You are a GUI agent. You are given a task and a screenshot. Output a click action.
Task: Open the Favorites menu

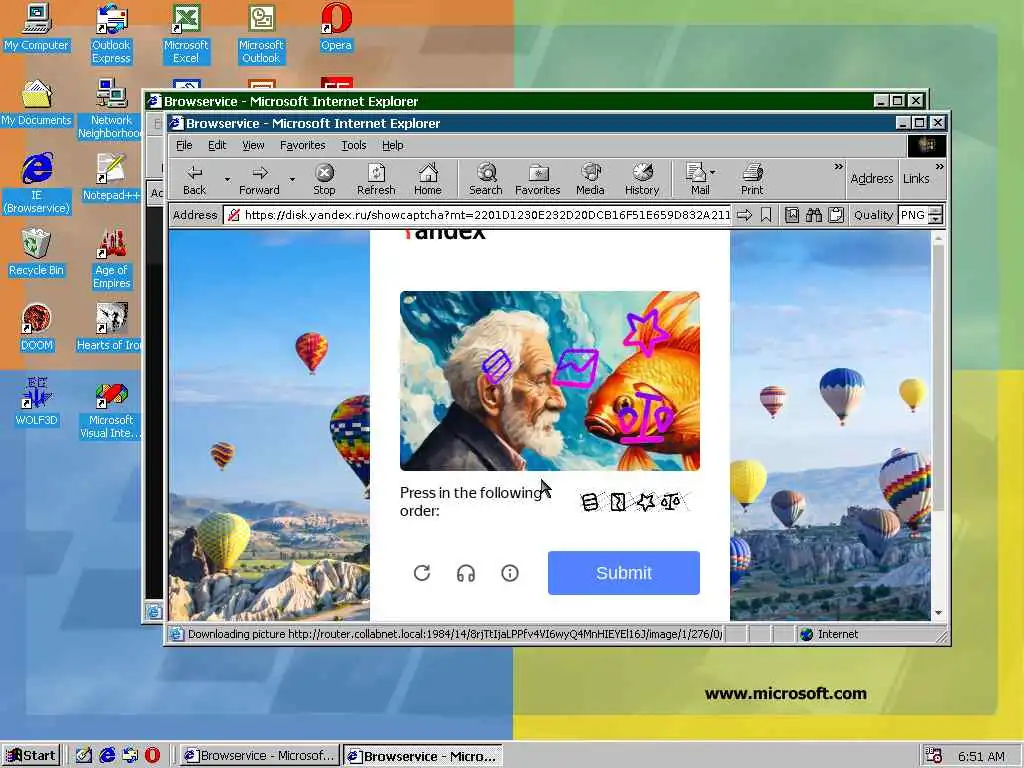302,145
